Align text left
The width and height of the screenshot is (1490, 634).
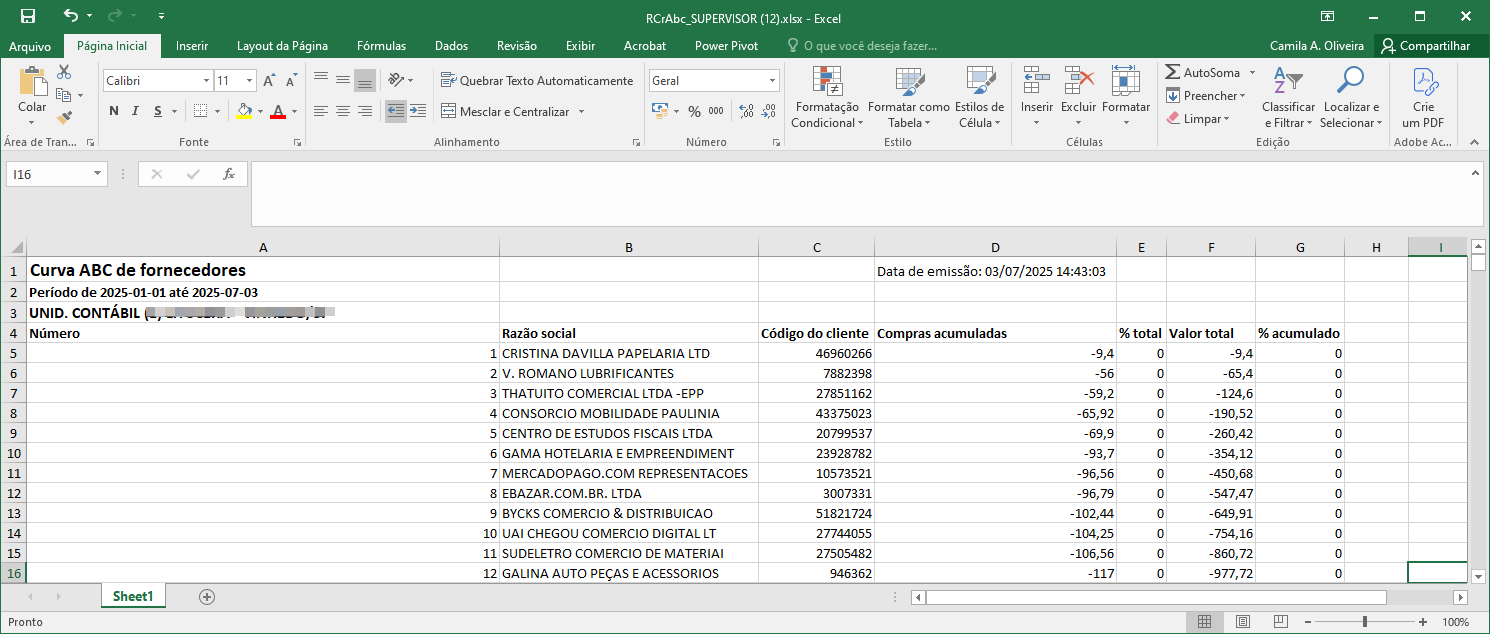tap(321, 111)
